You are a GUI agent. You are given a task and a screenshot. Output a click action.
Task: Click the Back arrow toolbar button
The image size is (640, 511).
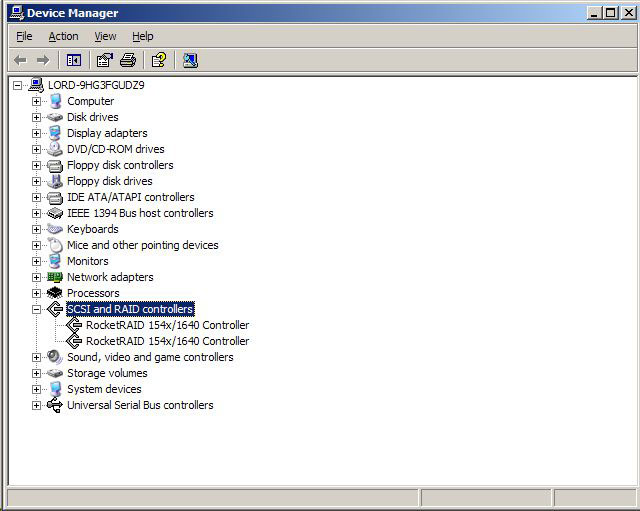[20, 60]
